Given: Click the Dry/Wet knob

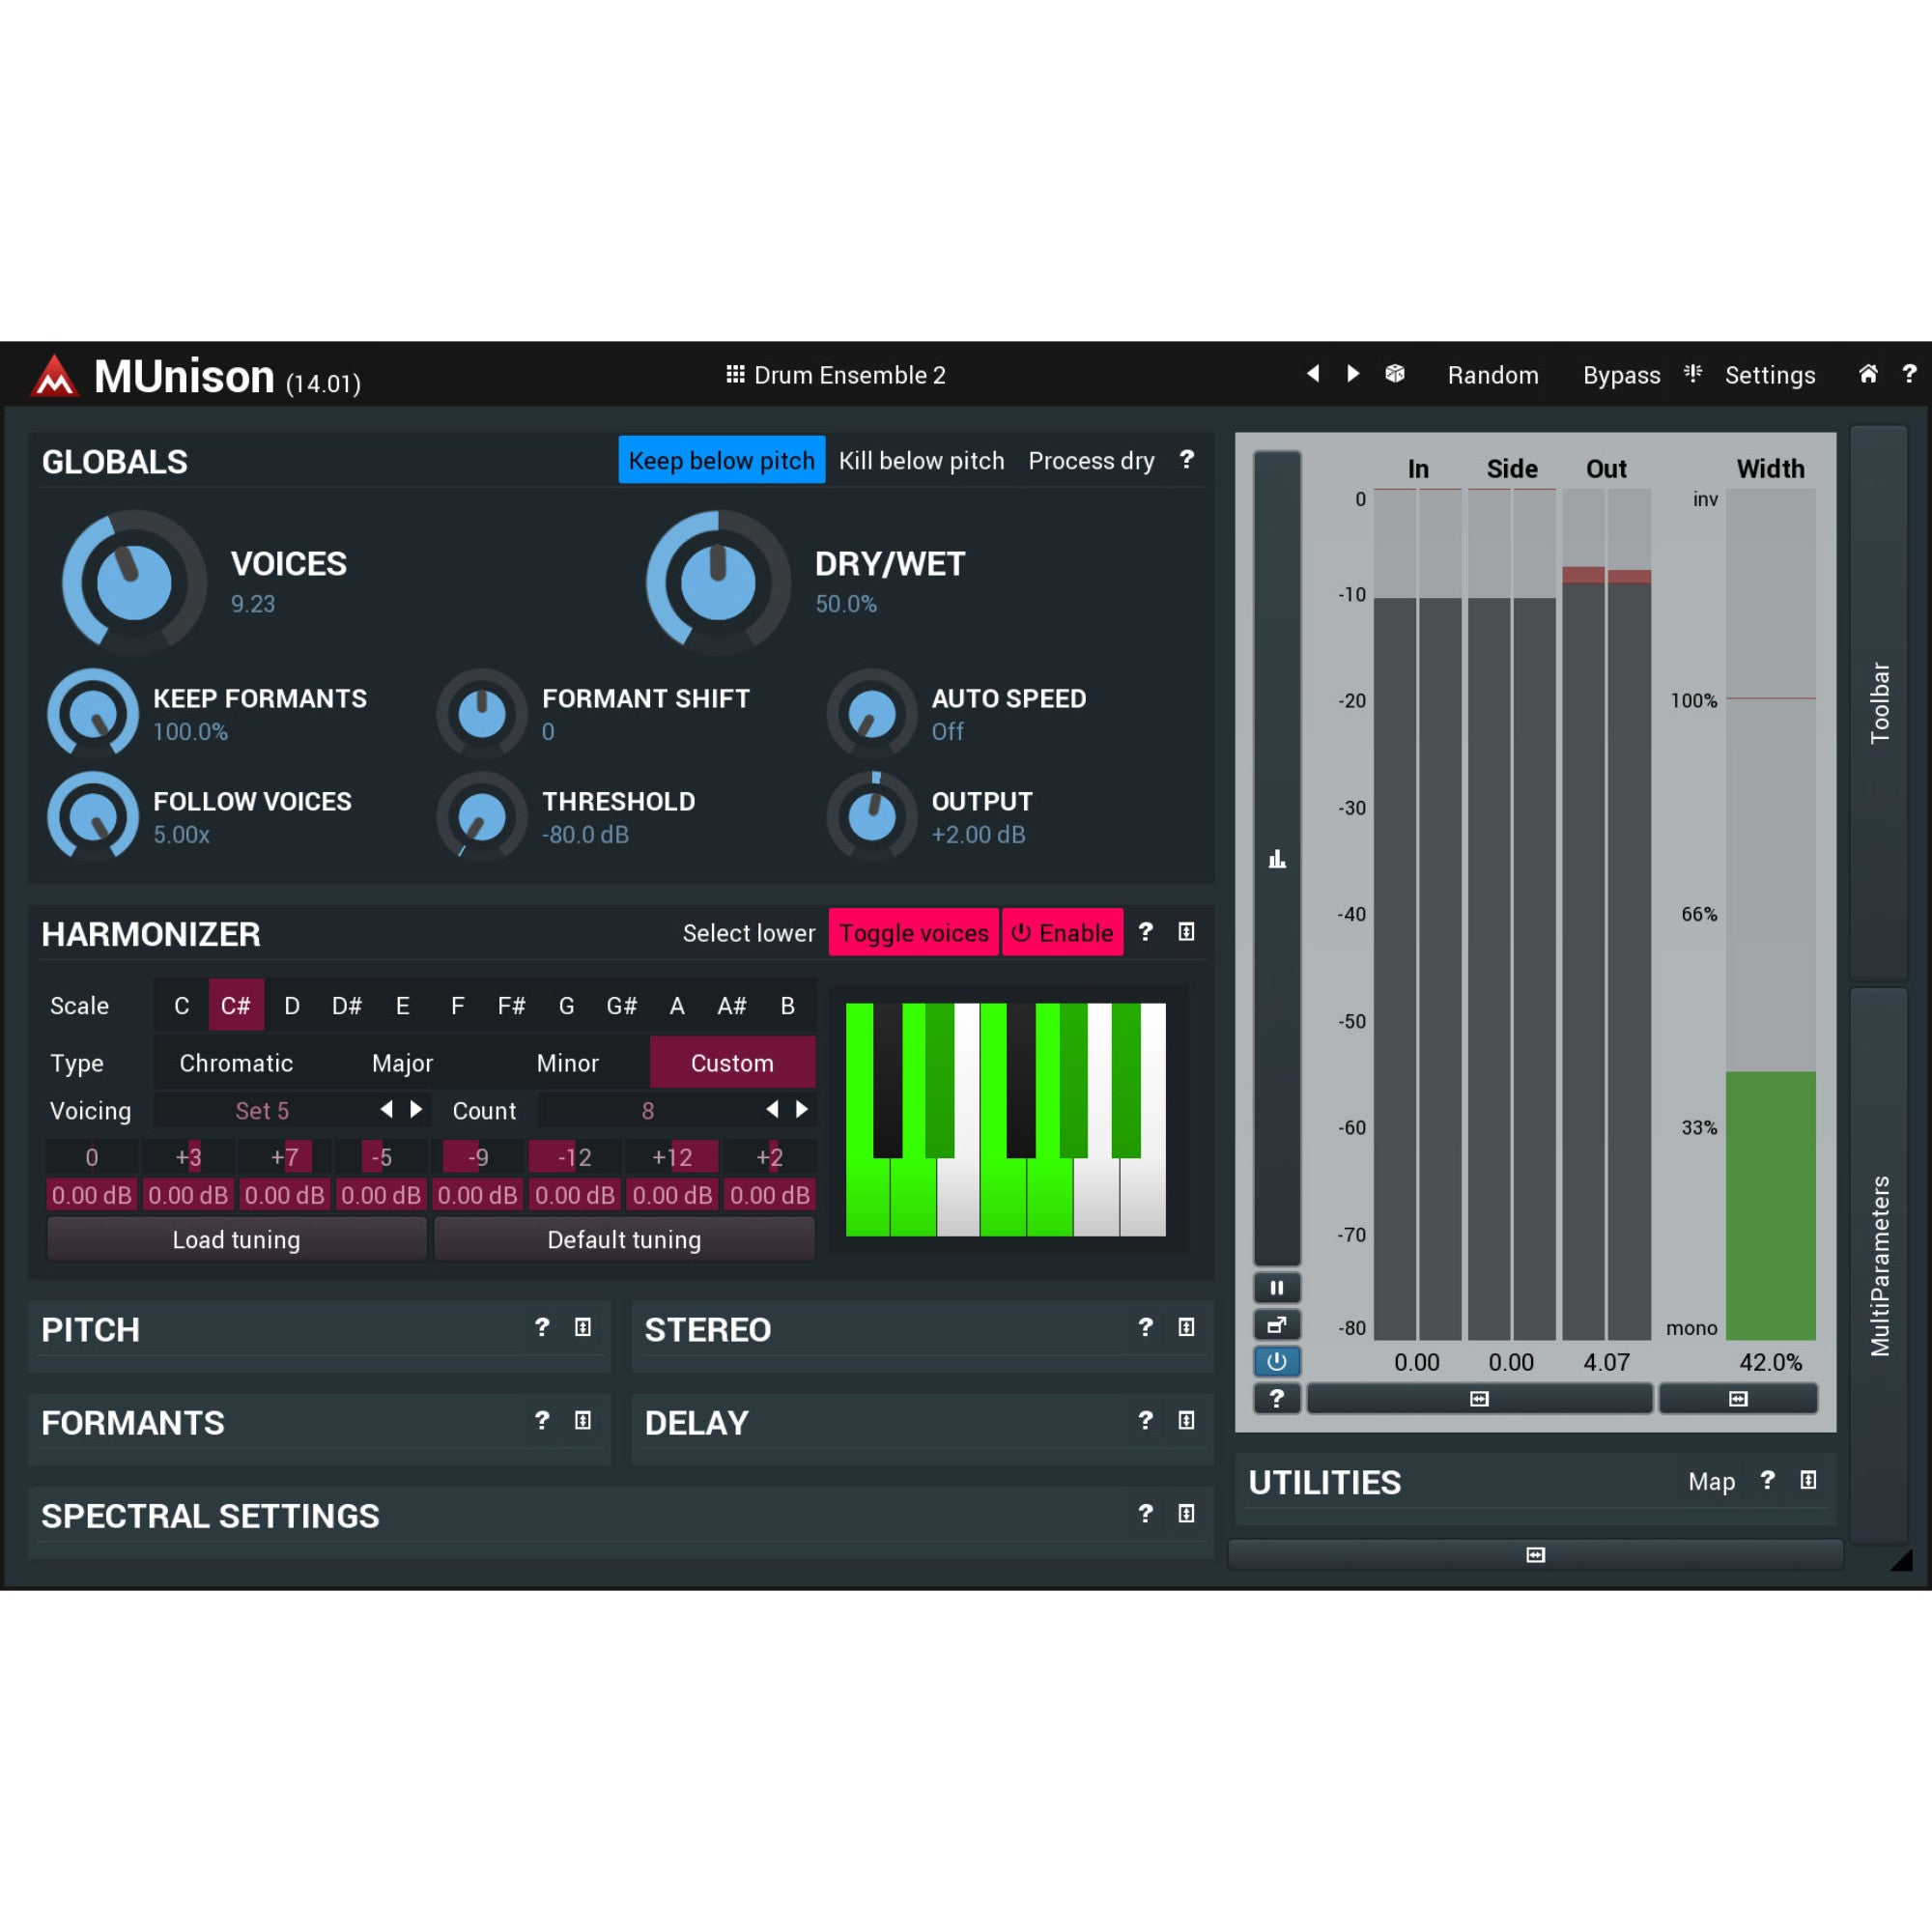Looking at the screenshot, I should (x=718, y=583).
